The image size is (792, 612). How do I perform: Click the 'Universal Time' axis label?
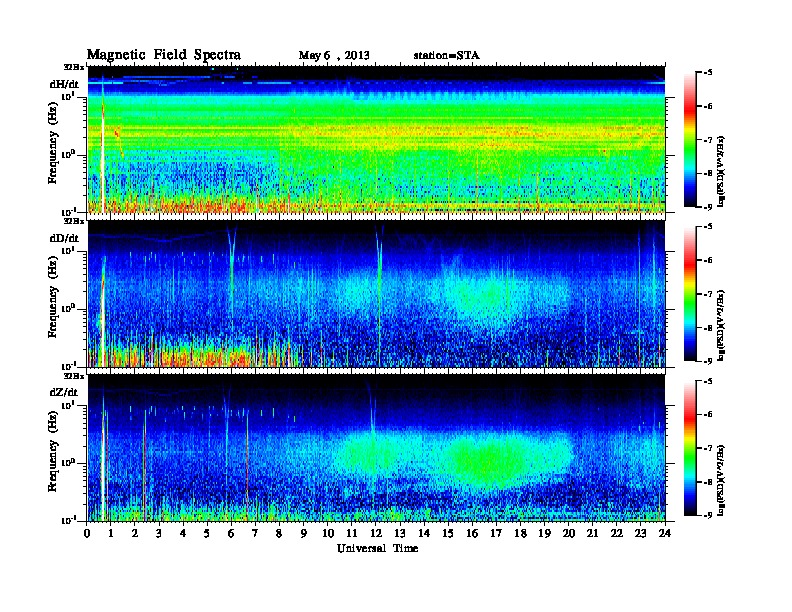pyautogui.click(x=377, y=548)
